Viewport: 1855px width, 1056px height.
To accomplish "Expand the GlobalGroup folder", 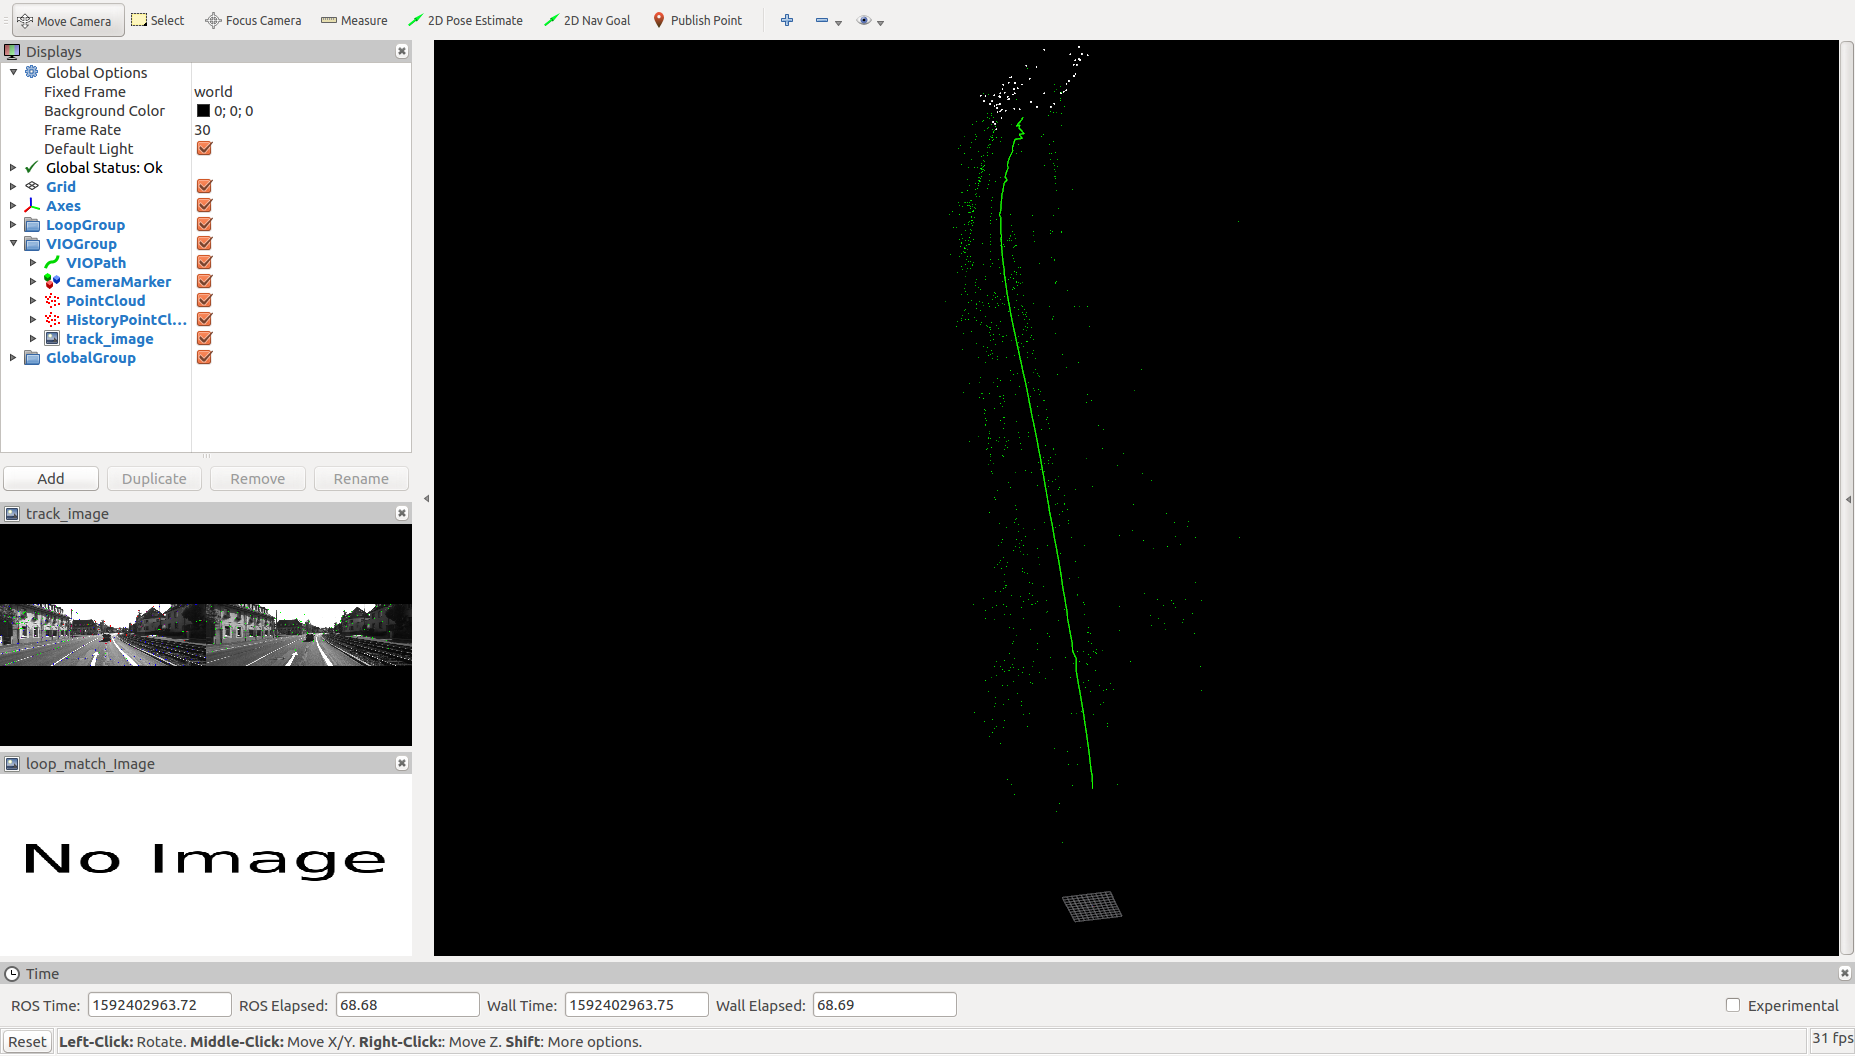I will click(13, 357).
